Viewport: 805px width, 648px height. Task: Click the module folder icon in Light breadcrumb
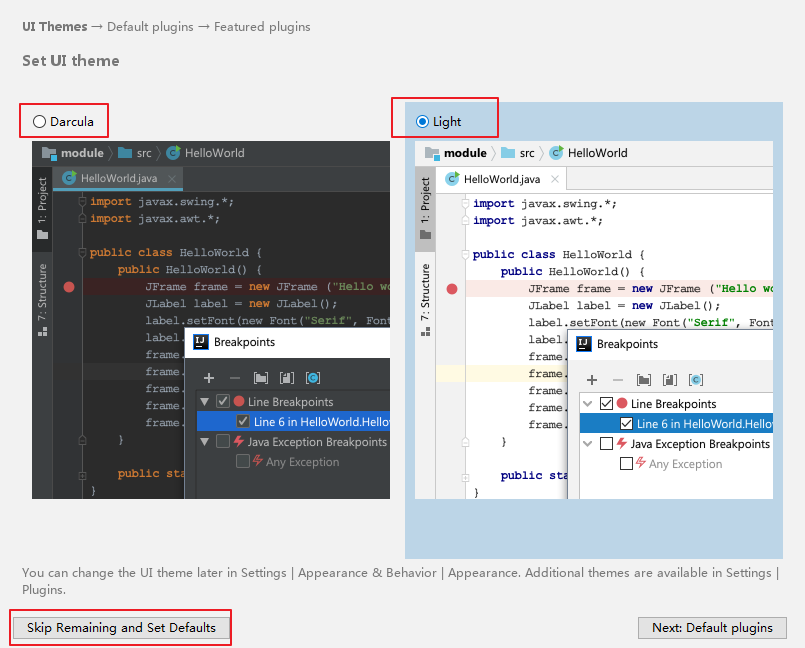(x=432, y=153)
